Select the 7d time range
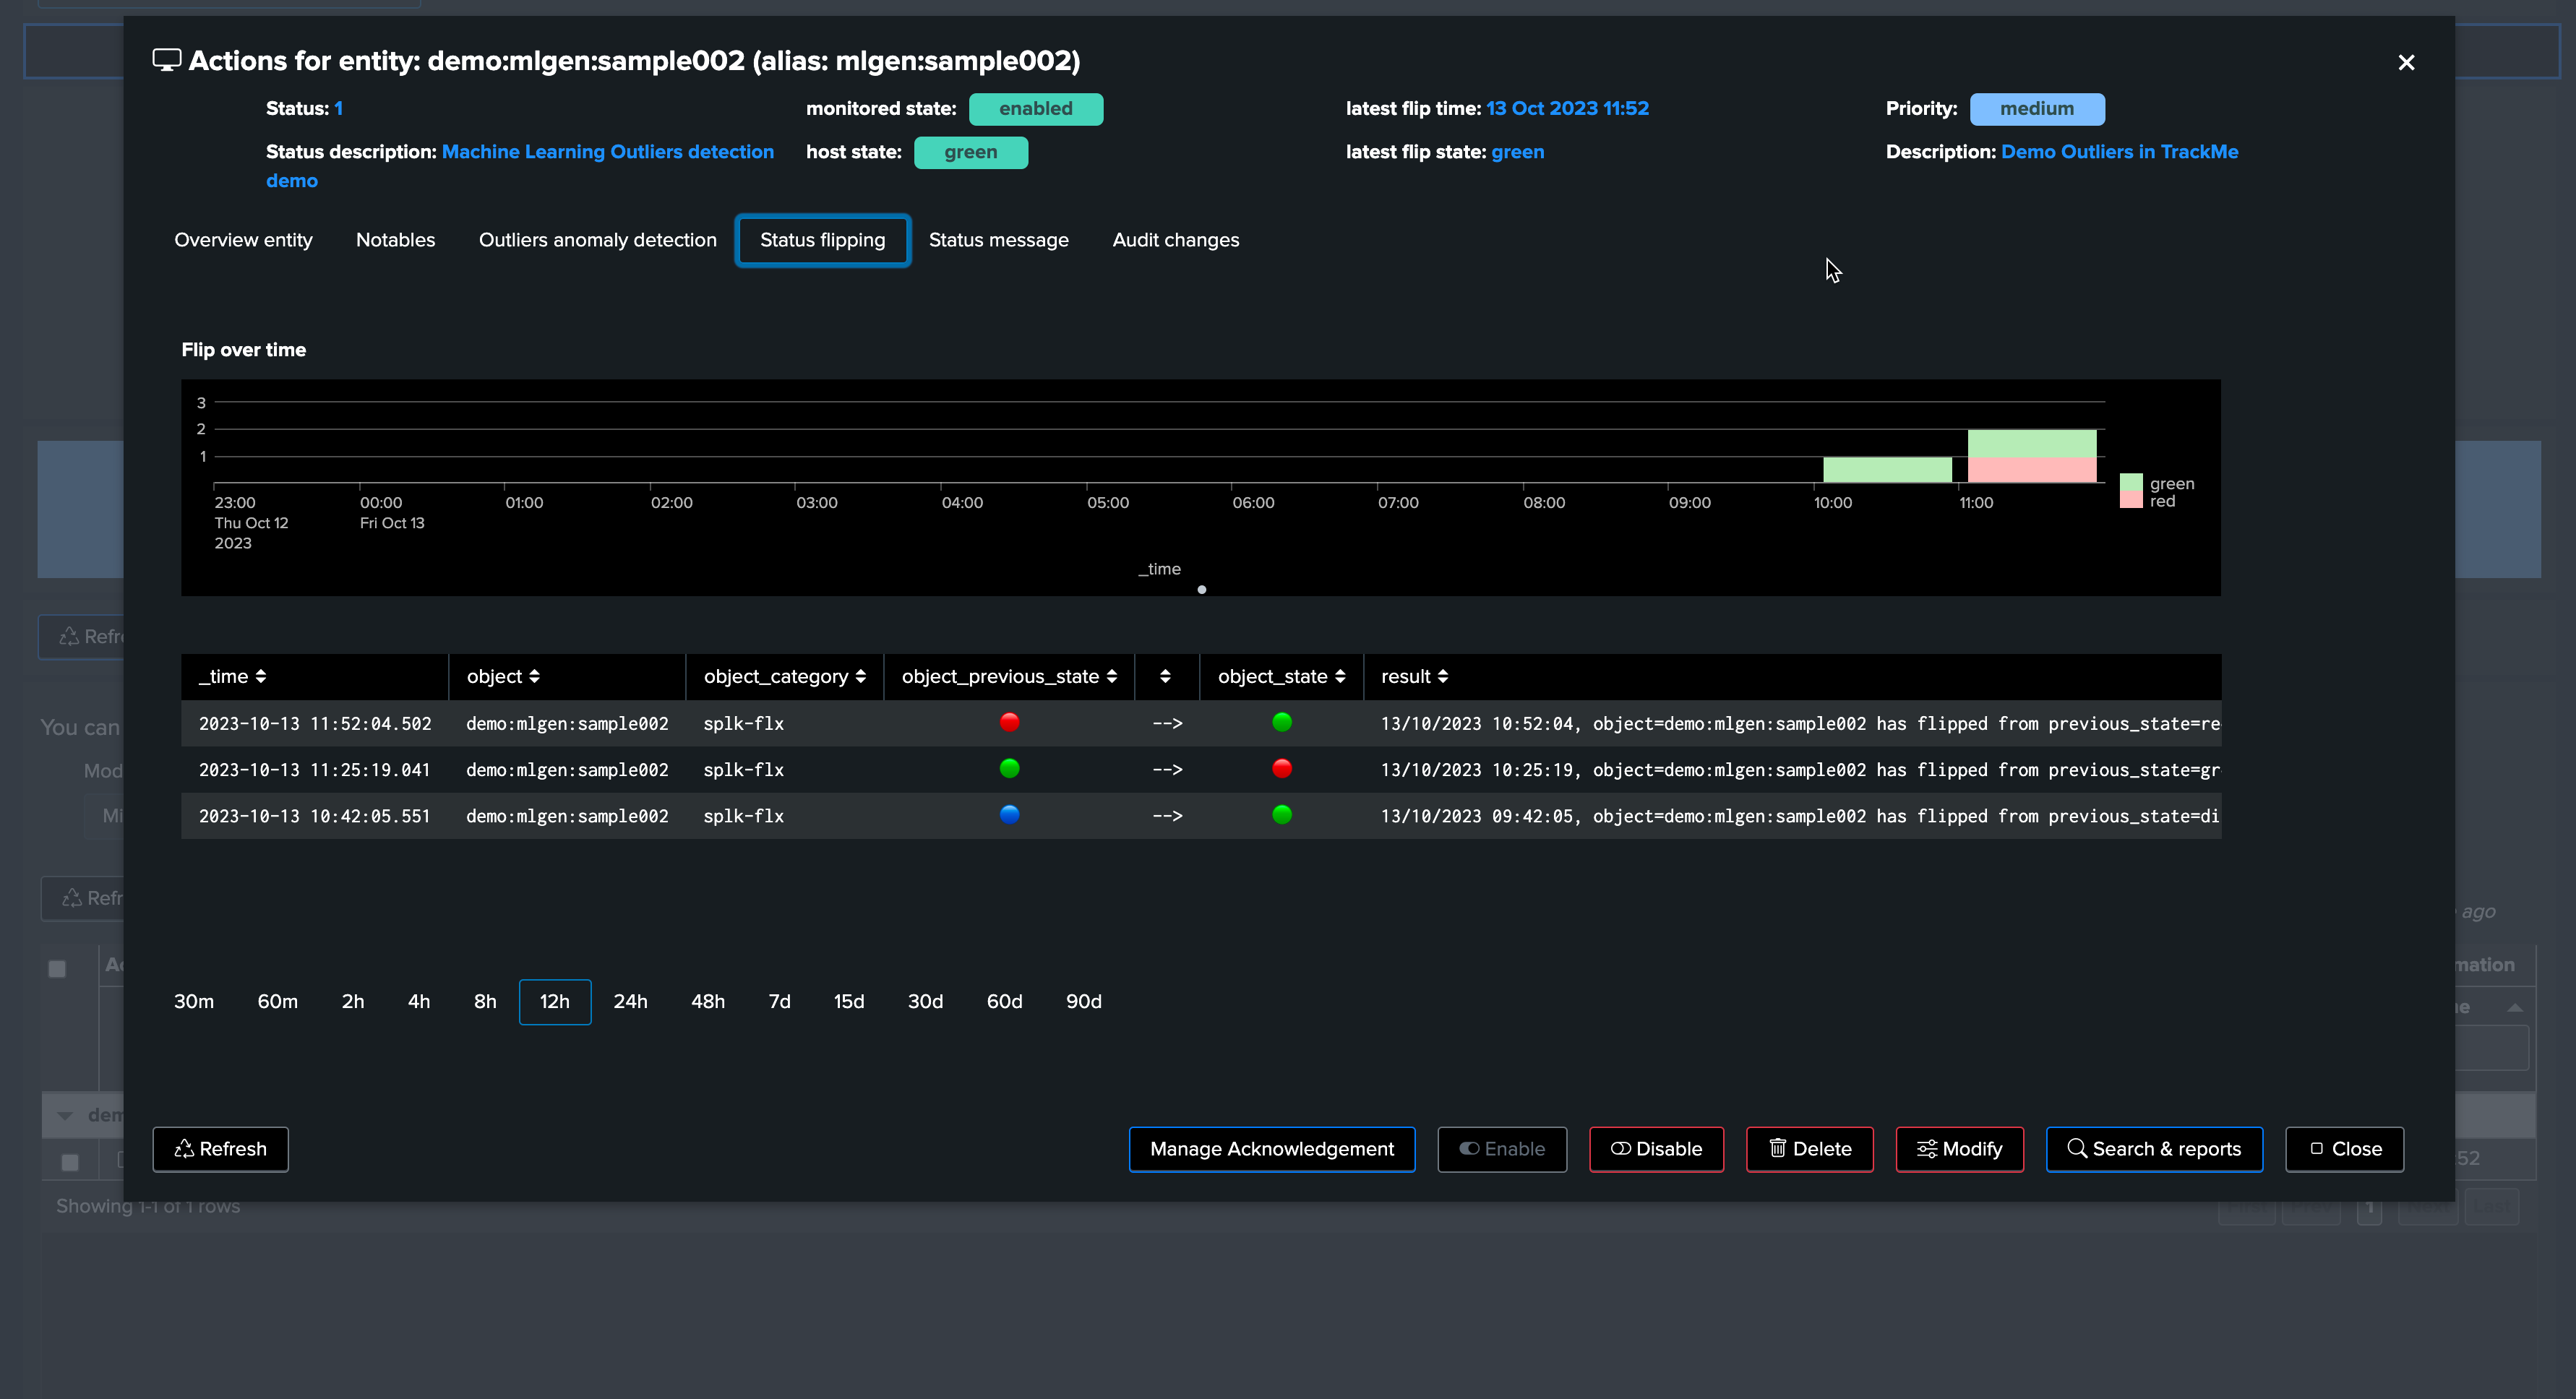 (x=779, y=1001)
